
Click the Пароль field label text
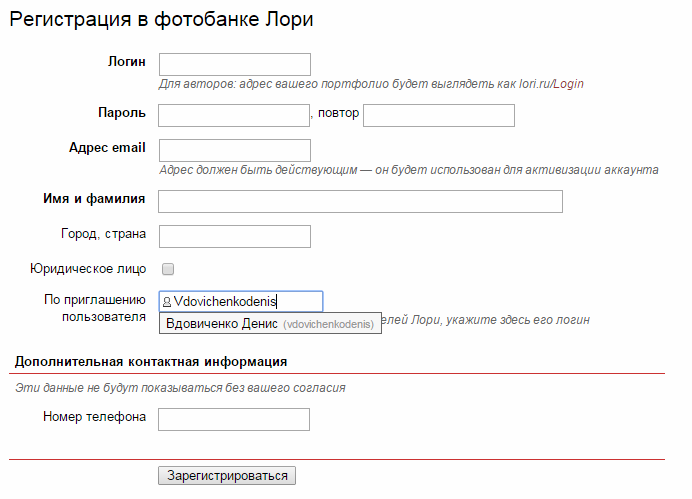coord(122,112)
